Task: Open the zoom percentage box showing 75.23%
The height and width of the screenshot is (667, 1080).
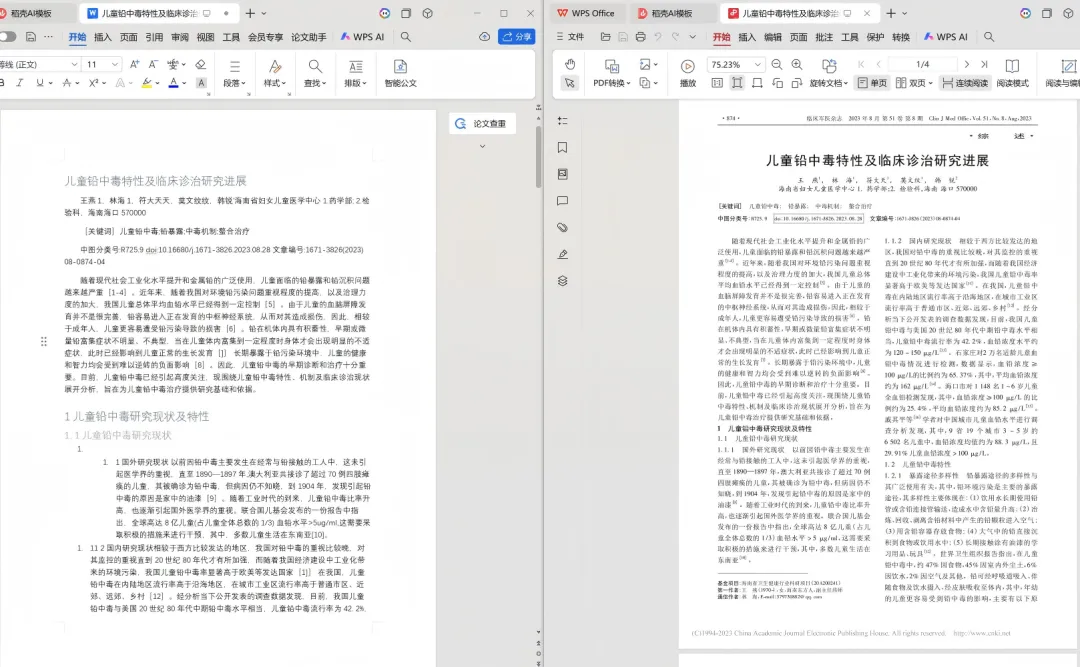Action: (x=736, y=64)
